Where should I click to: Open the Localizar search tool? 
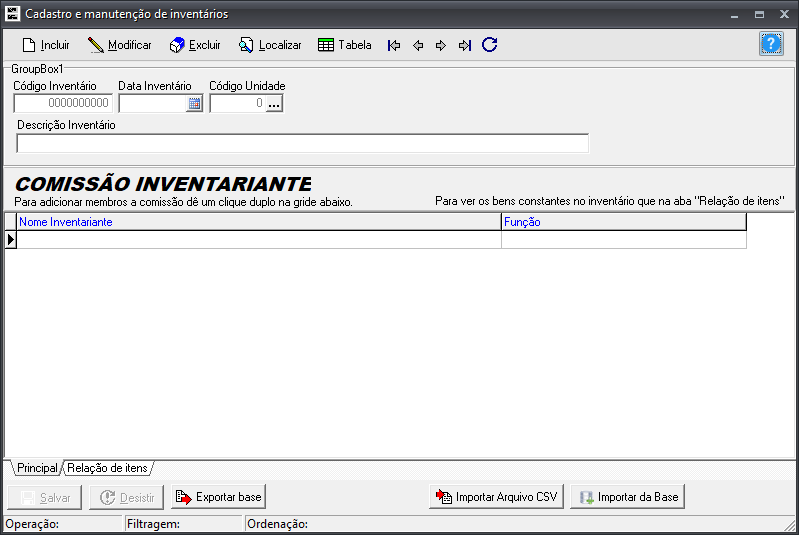pos(270,45)
